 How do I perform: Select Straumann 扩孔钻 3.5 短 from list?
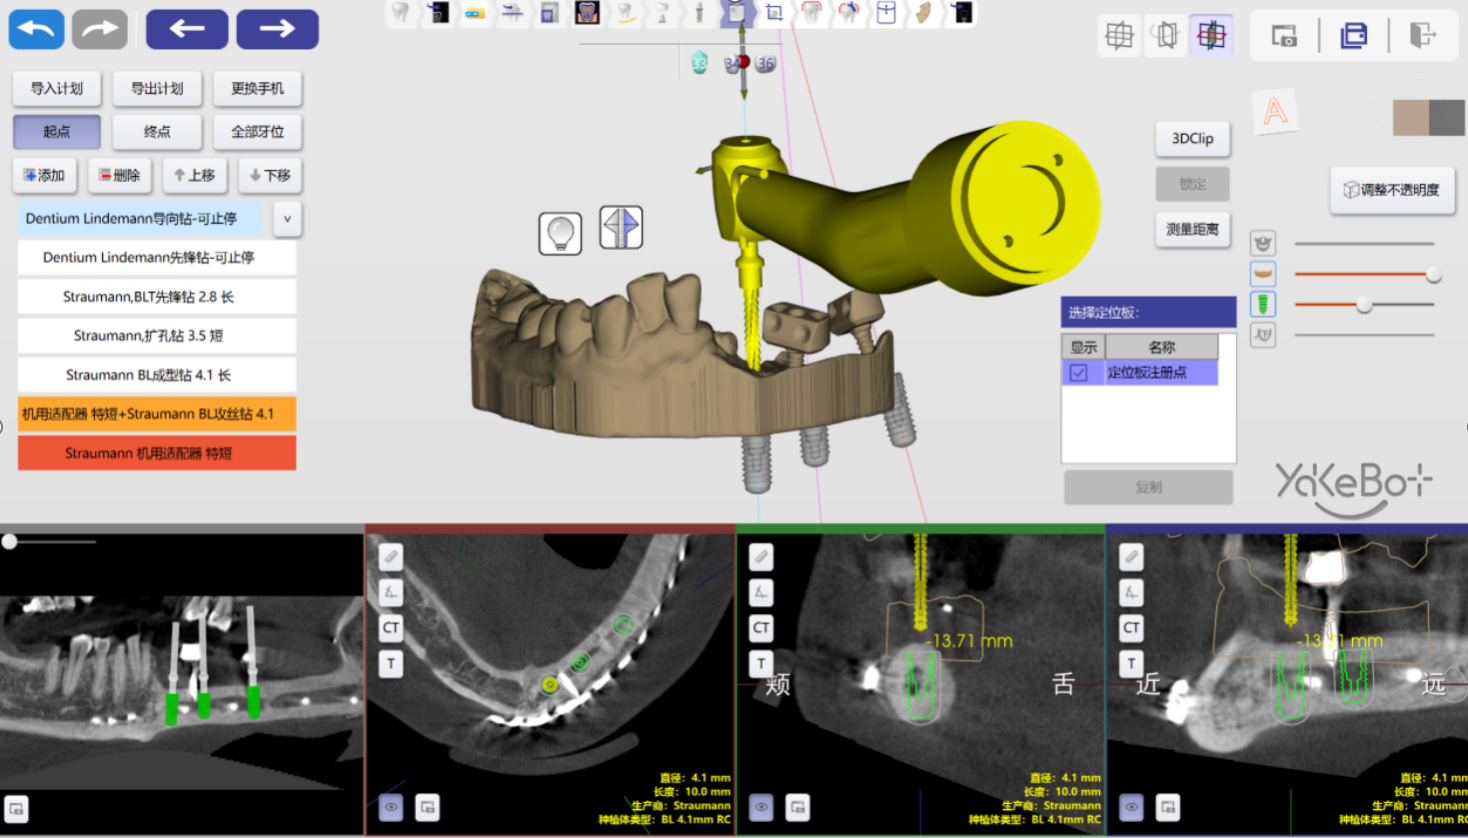pyautogui.click(x=157, y=336)
